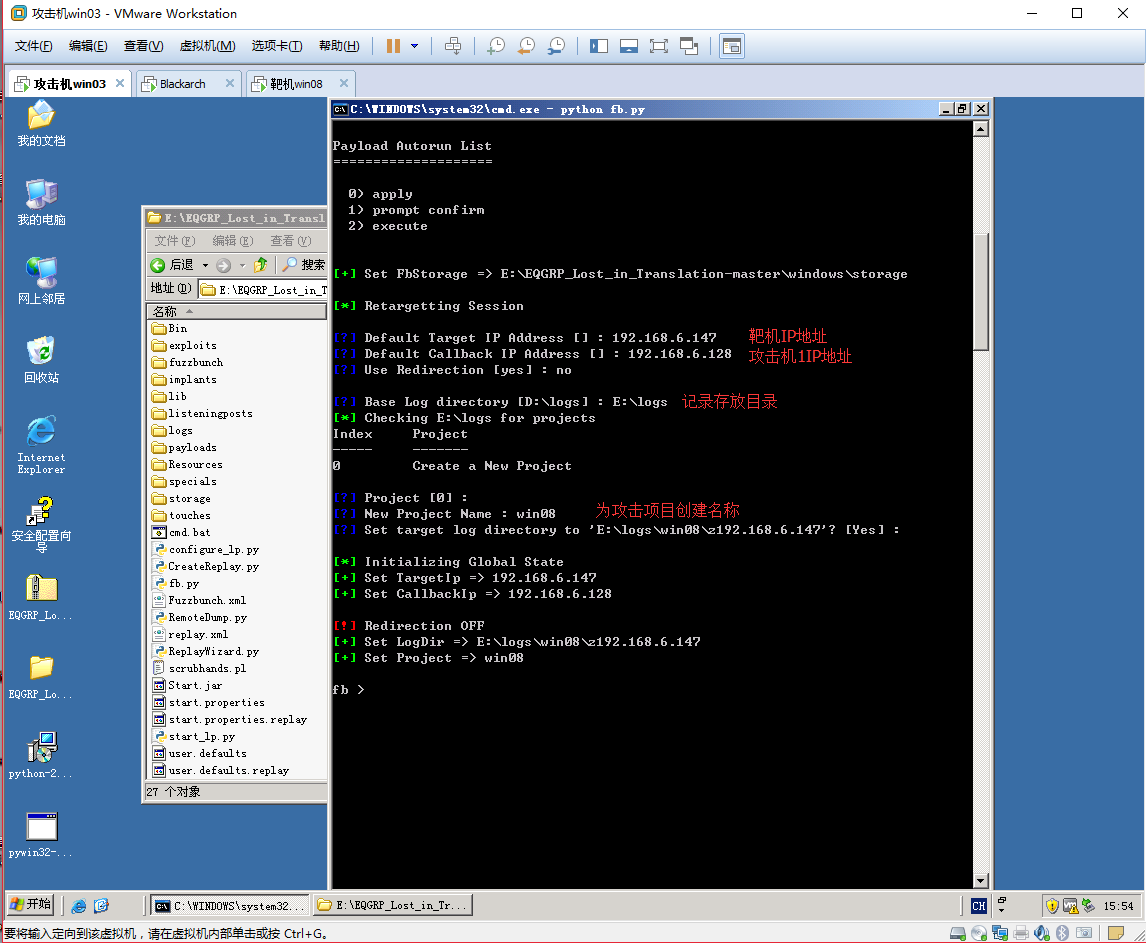The height and width of the screenshot is (943, 1146).
Task: Select the user.defaults file
Action: pos(200,754)
